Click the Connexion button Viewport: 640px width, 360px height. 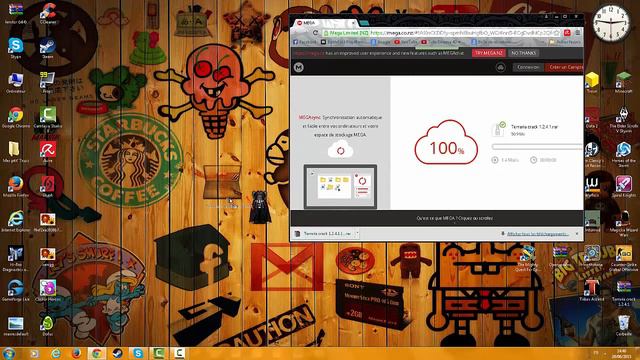pyautogui.click(x=528, y=67)
